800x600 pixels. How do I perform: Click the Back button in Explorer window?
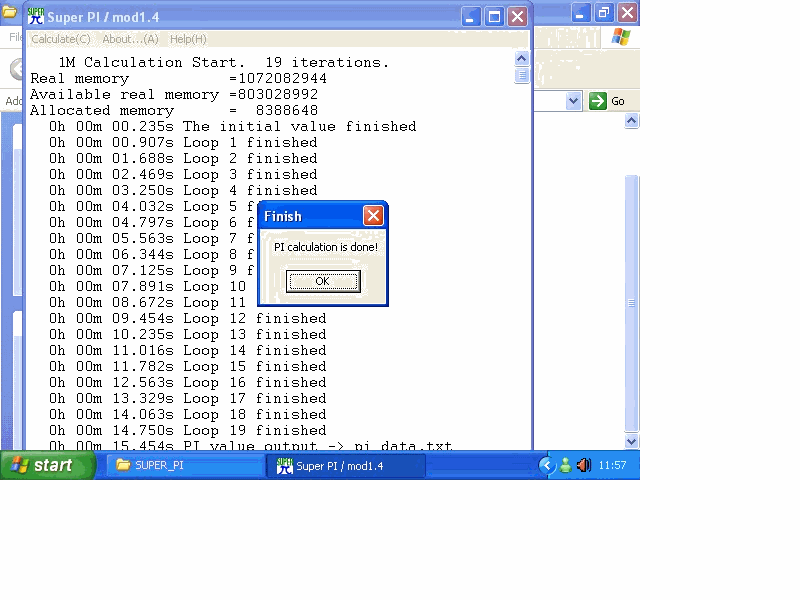[x=16, y=69]
